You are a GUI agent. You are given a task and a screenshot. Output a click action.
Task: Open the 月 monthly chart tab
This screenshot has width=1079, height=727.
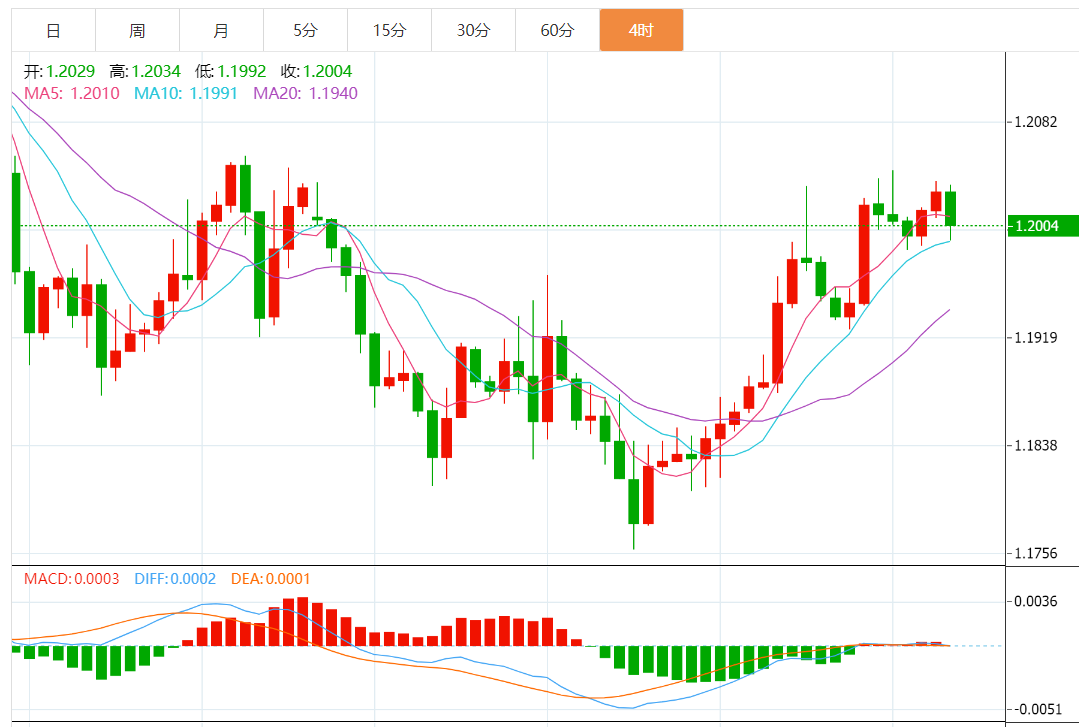pos(222,30)
